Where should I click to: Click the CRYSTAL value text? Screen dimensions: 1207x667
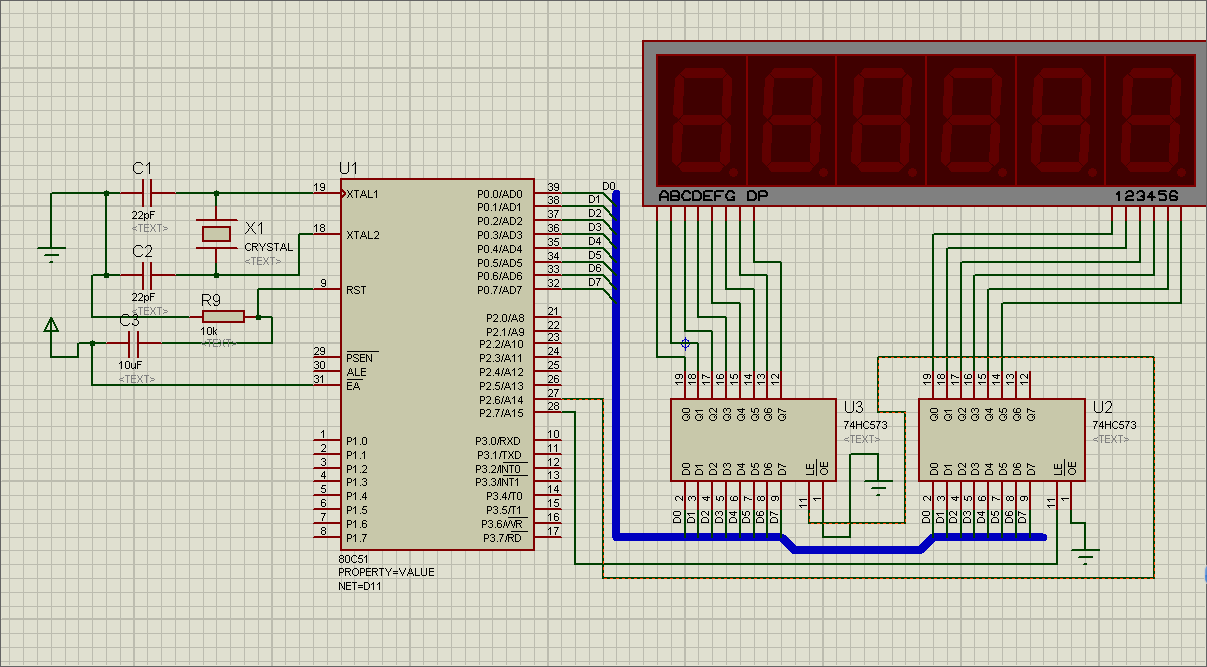(269, 247)
